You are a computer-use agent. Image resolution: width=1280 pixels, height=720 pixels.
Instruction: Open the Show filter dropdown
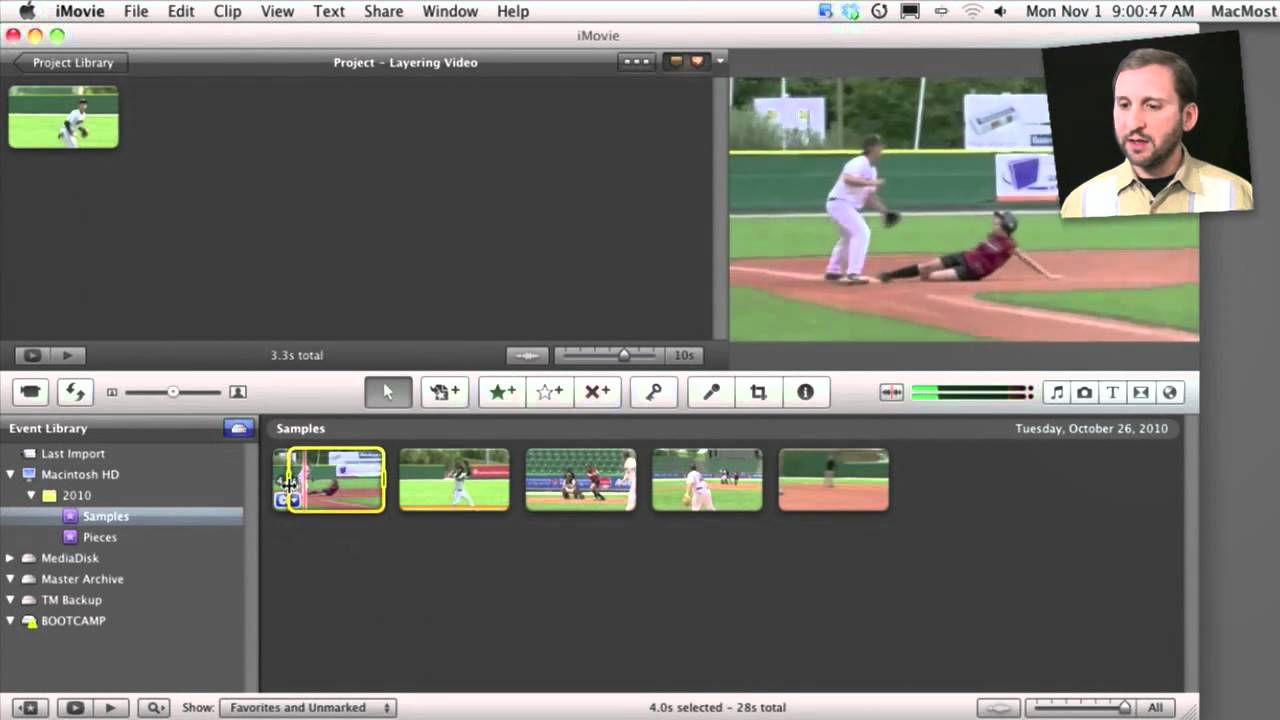point(308,707)
